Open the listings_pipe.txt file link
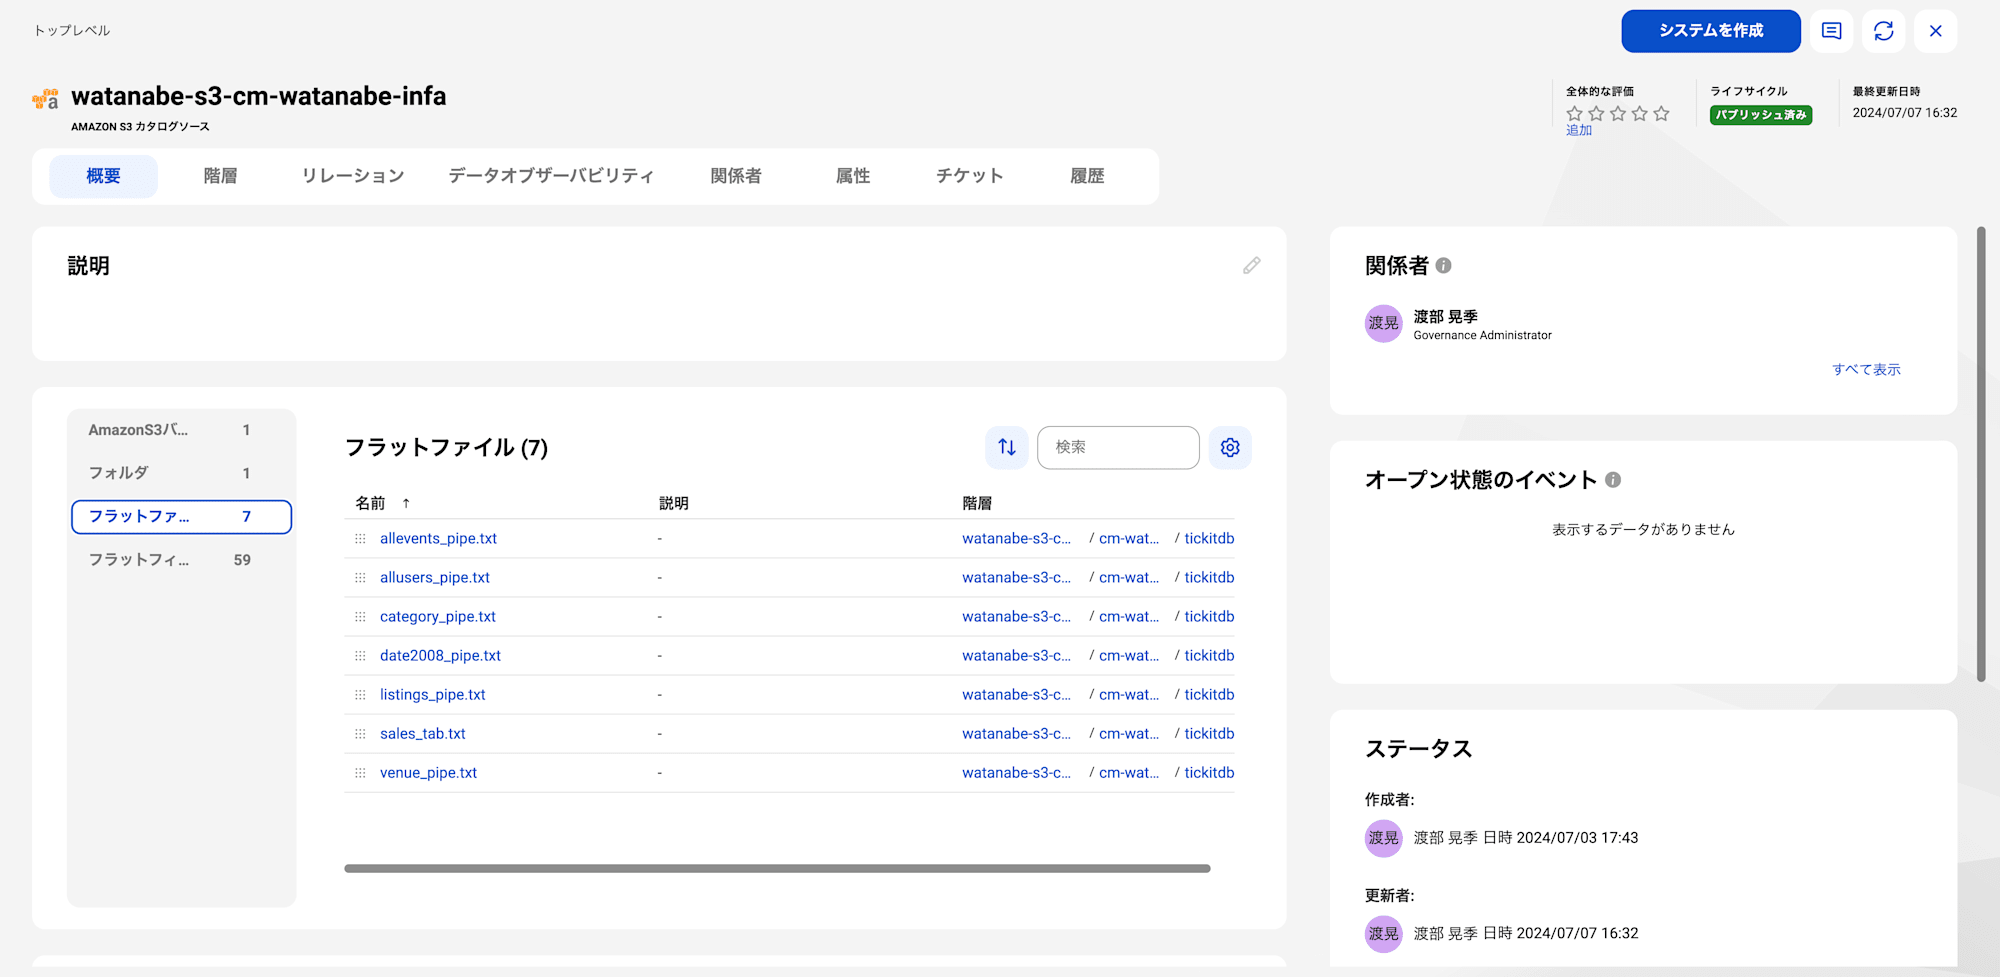The image size is (2000, 977). tap(433, 694)
